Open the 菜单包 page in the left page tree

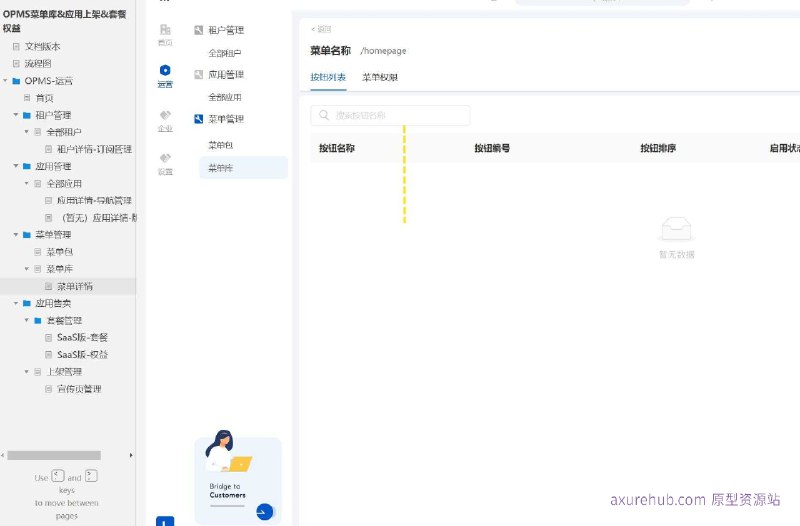60,252
